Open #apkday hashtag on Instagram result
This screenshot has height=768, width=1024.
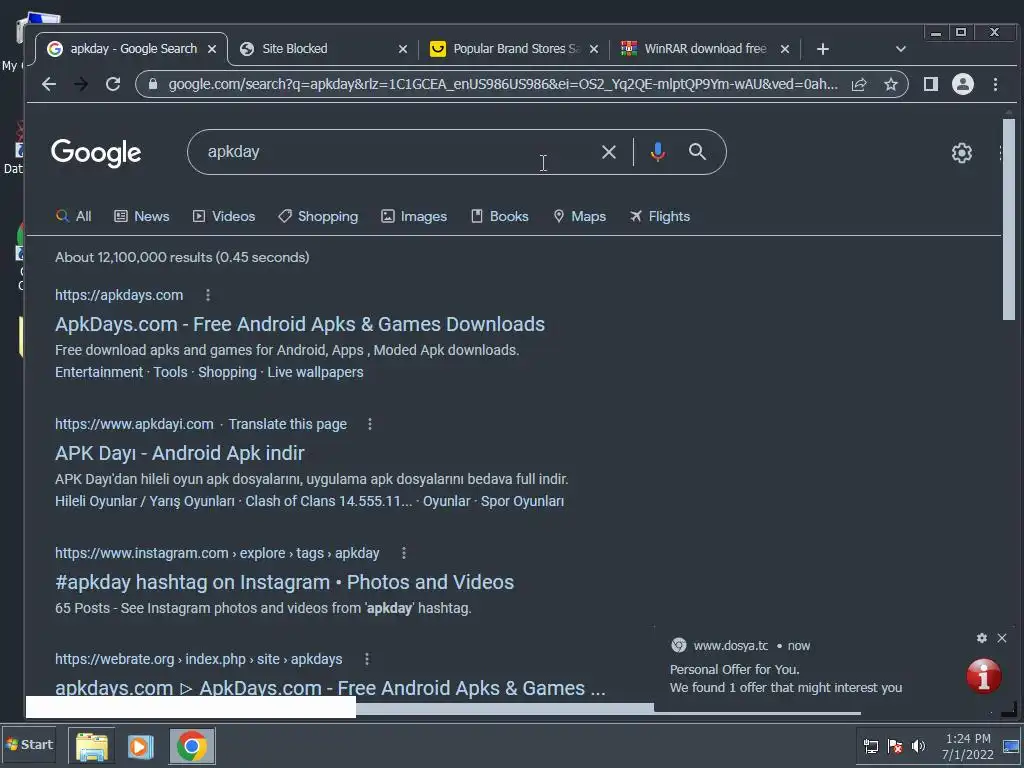click(284, 583)
